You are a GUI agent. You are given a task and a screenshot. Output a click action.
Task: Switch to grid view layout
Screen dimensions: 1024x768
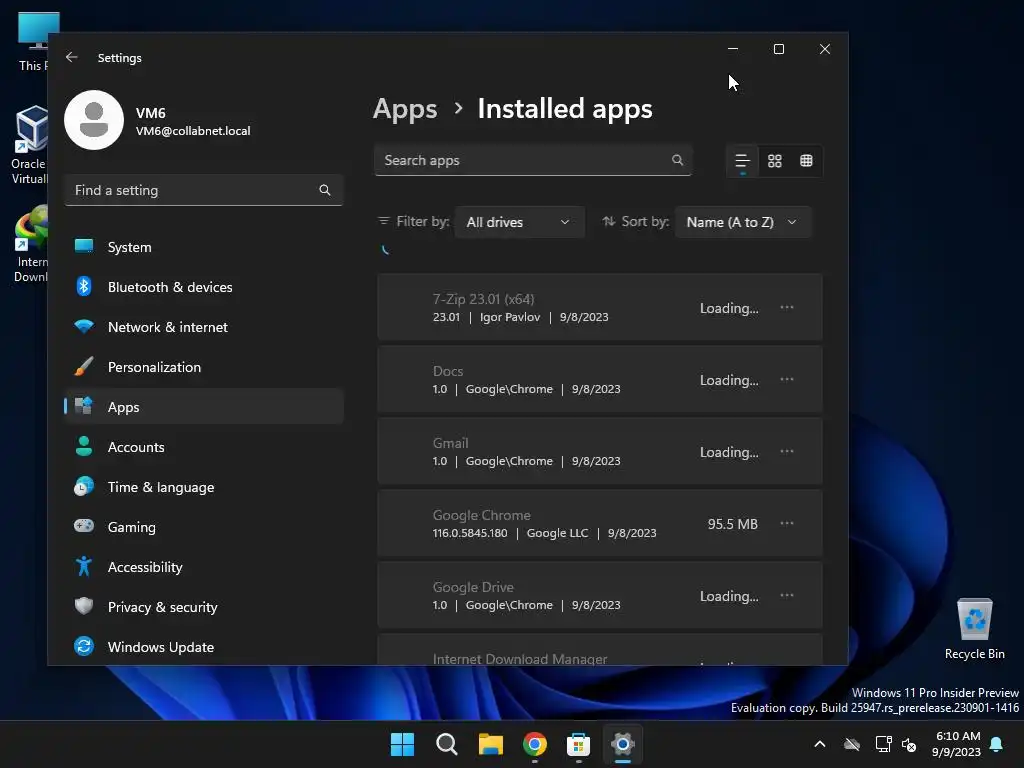tap(775, 161)
